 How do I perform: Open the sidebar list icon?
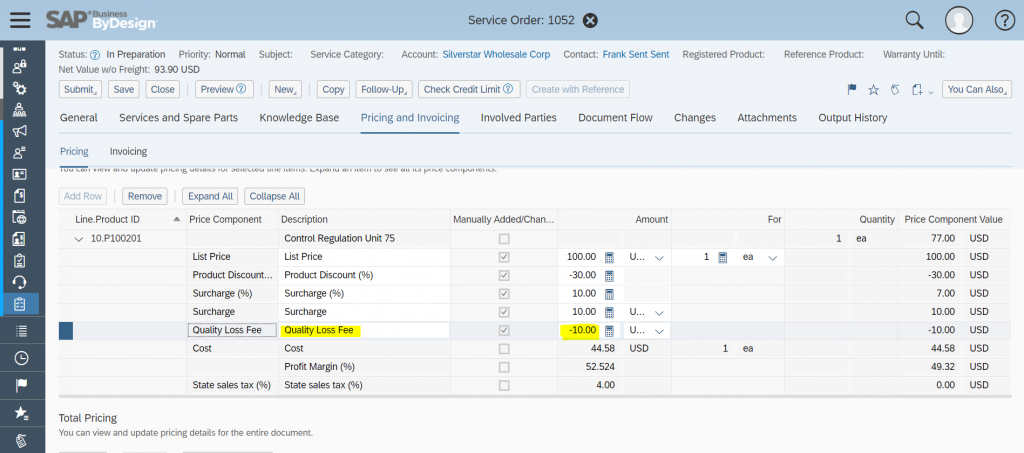[21, 331]
